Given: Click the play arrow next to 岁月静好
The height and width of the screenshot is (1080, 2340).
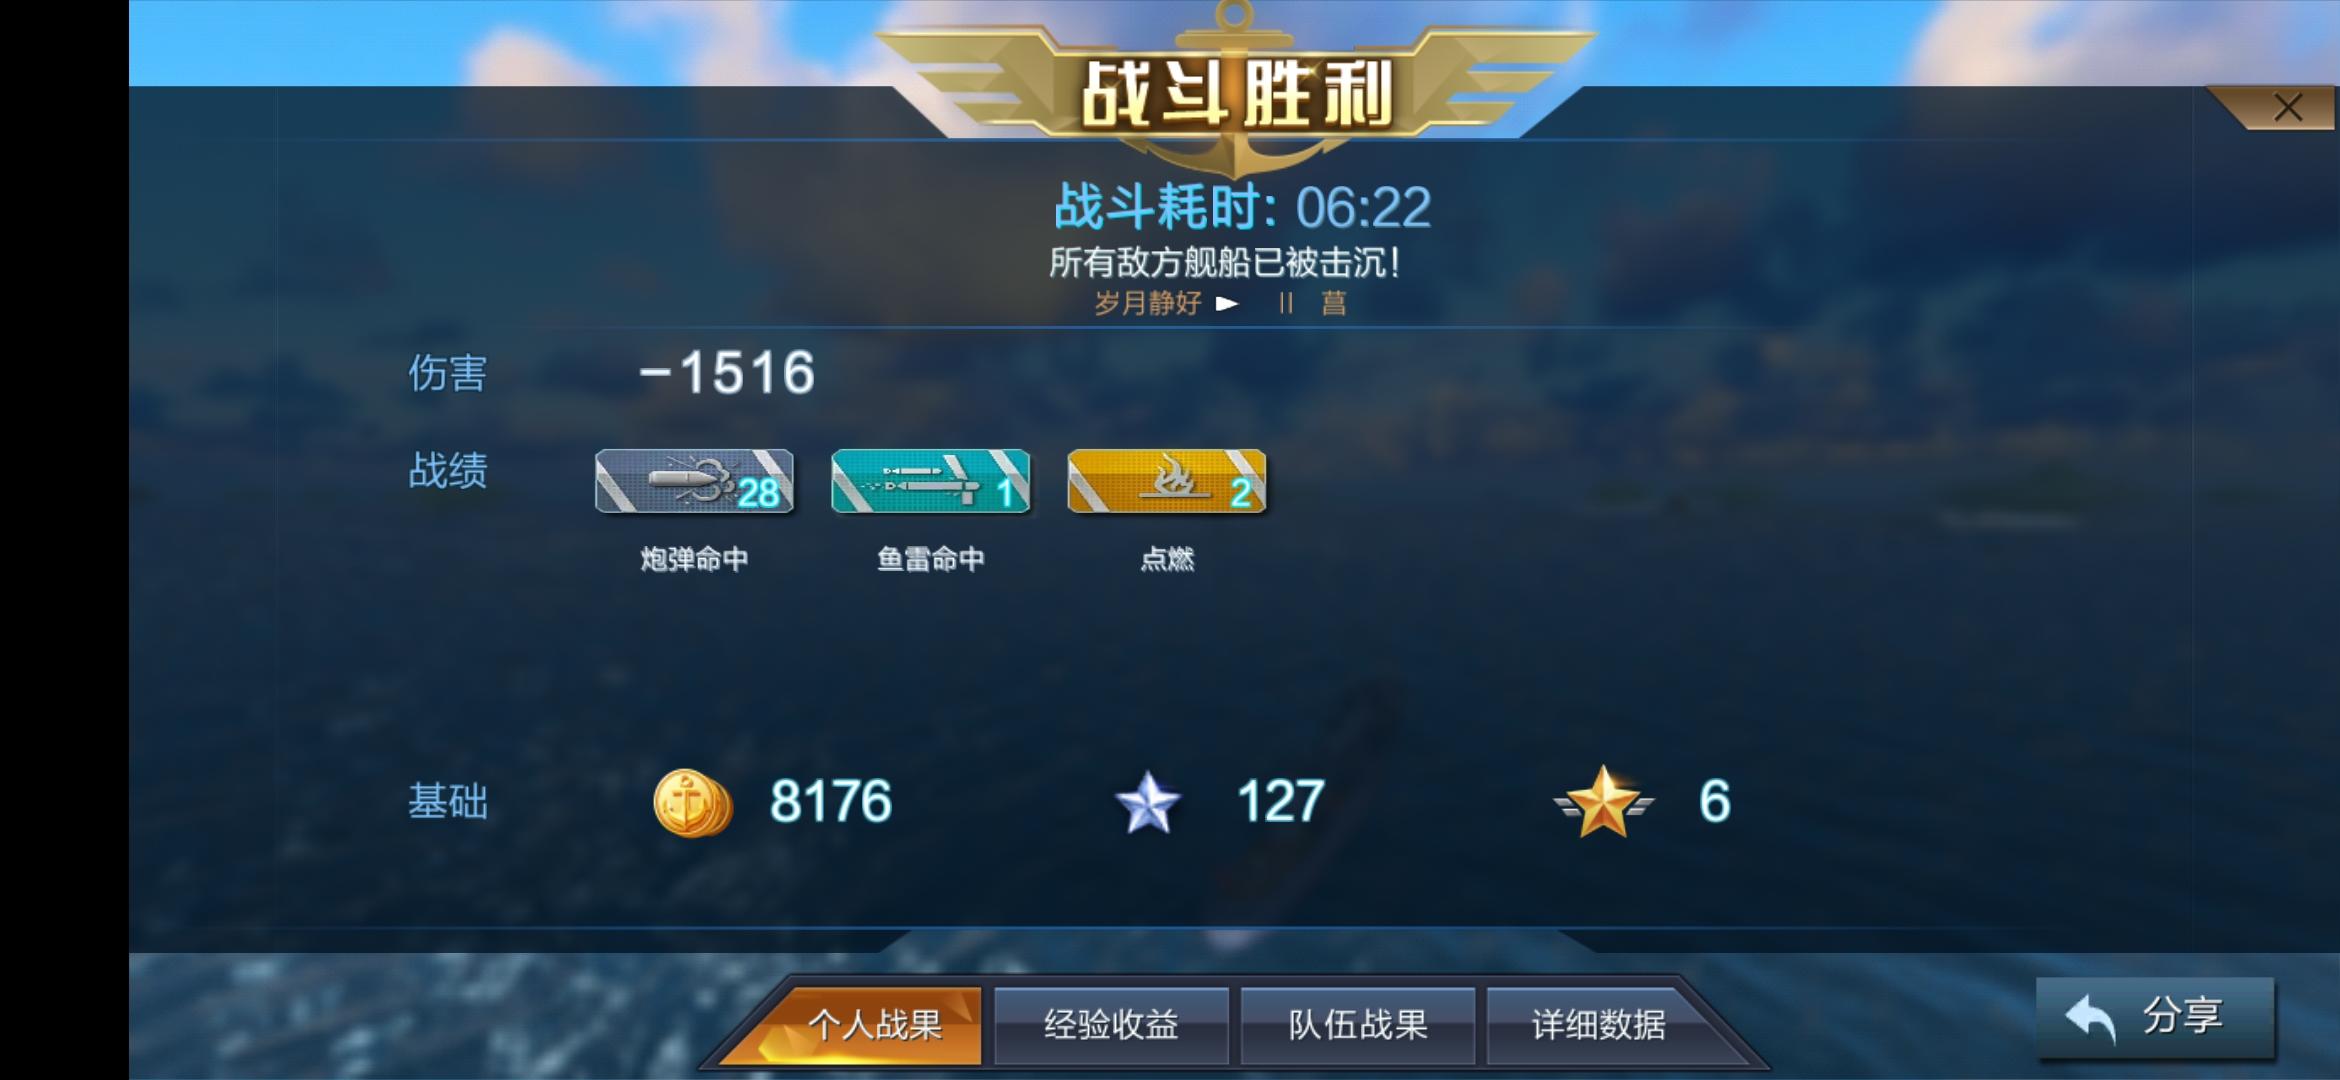Looking at the screenshot, I should [1227, 303].
